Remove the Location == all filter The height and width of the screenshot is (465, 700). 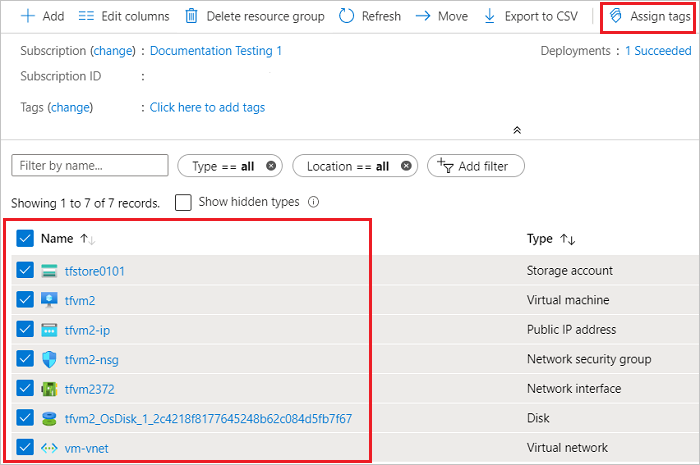click(x=406, y=166)
